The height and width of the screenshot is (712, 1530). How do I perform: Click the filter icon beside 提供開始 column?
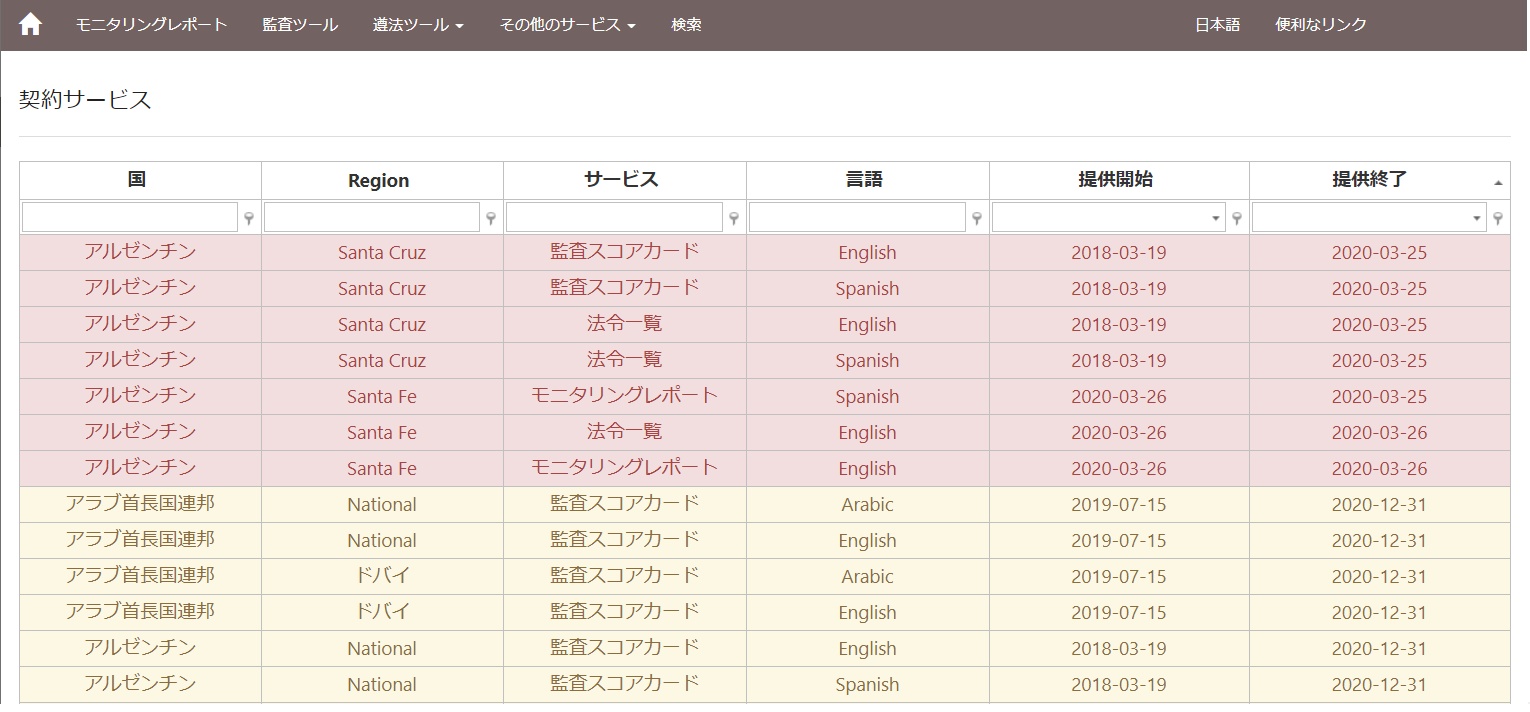tap(1237, 218)
